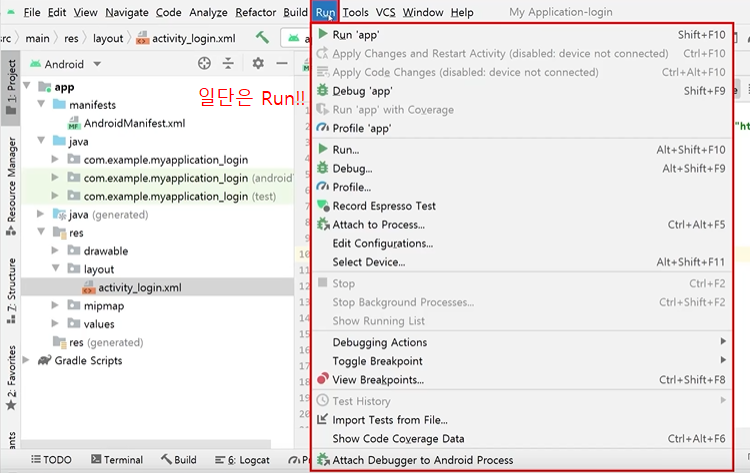The image size is (750, 473).
Task: Open the View menu
Action: pos(85,12)
